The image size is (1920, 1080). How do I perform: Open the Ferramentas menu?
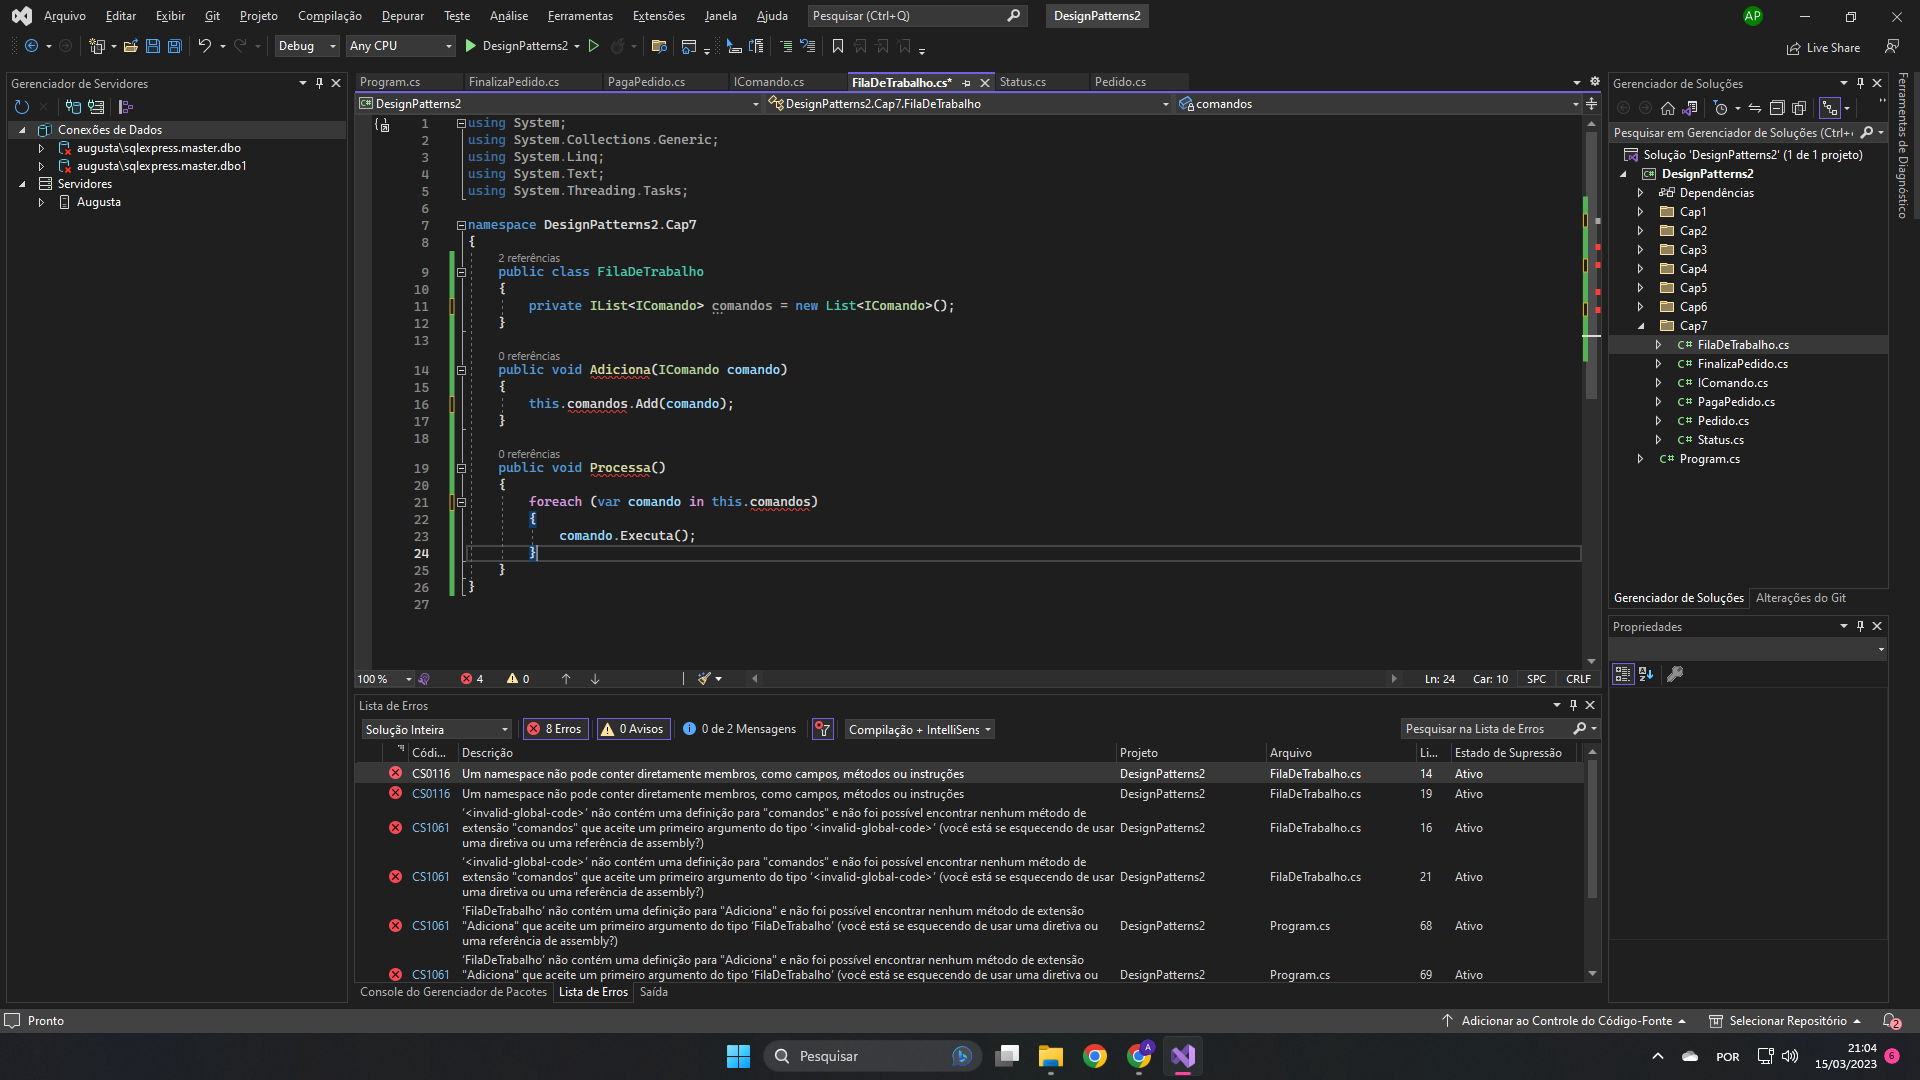pyautogui.click(x=580, y=16)
